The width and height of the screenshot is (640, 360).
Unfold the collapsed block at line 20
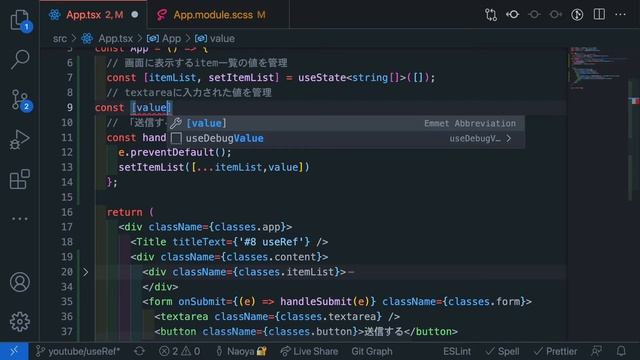(85, 272)
